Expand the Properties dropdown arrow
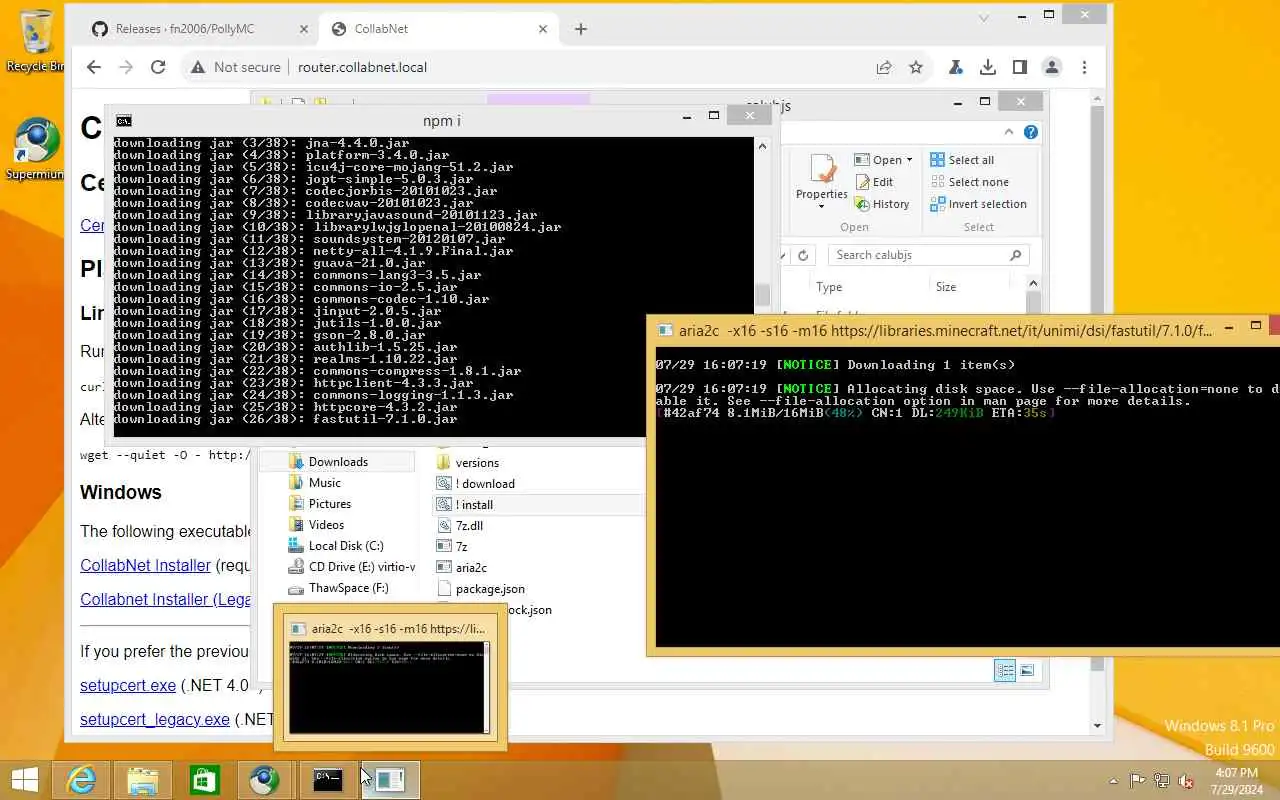The height and width of the screenshot is (800, 1280). 821,206
